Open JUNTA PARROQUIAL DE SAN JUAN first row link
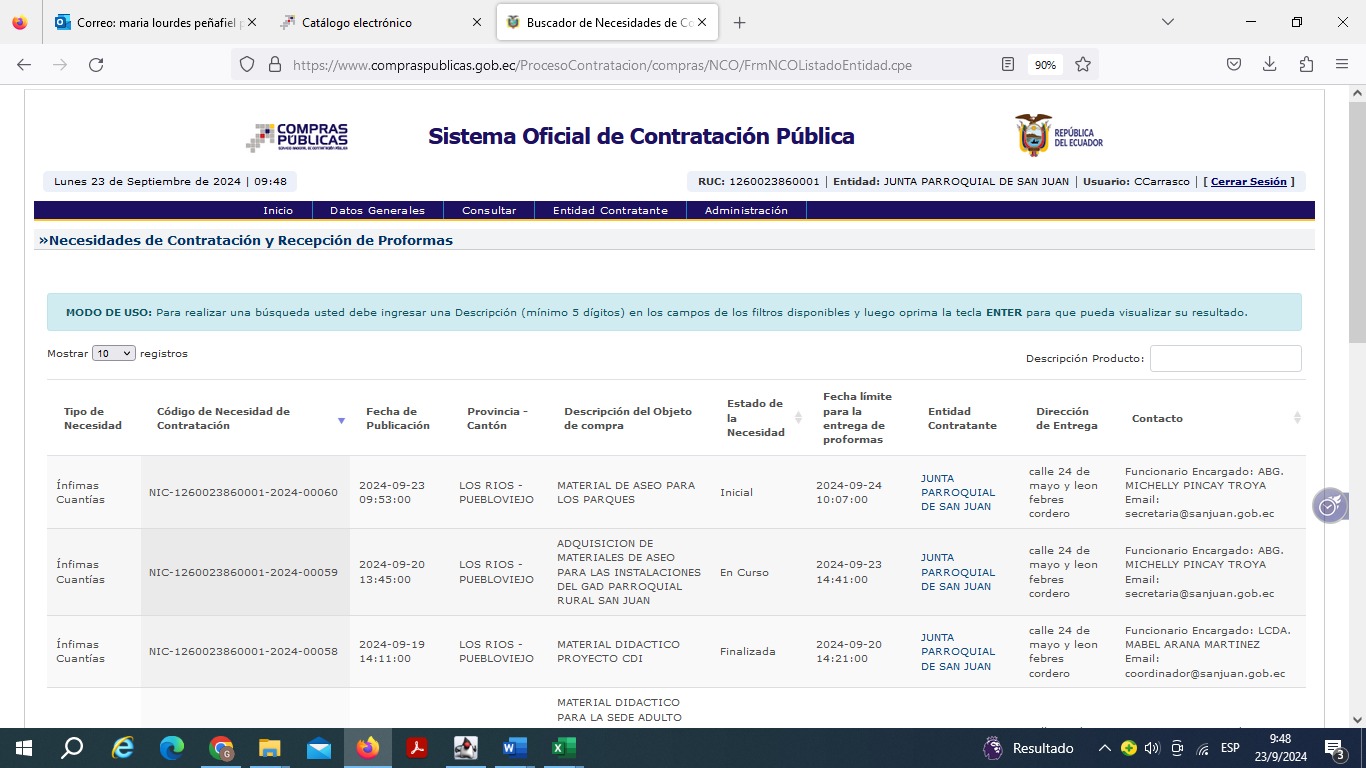This screenshot has height=768, width=1366. click(x=957, y=492)
